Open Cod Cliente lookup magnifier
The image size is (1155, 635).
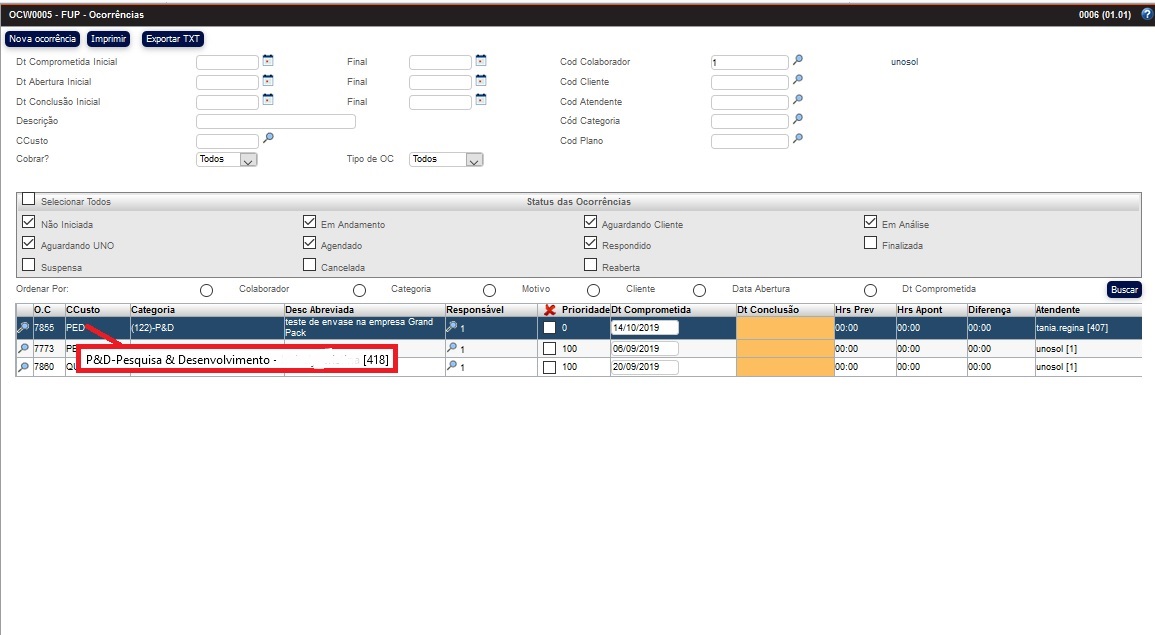click(798, 81)
